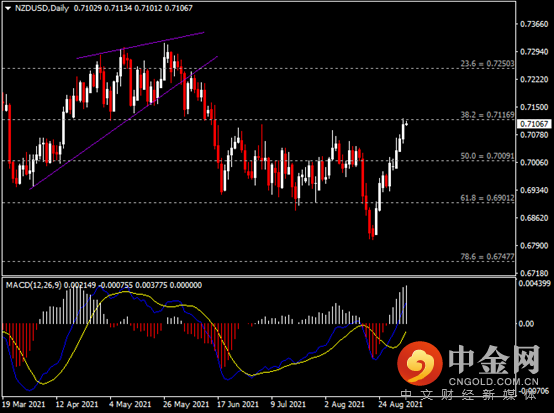
Task: Click the 26 May 2021 date marker
Action: coord(185,404)
